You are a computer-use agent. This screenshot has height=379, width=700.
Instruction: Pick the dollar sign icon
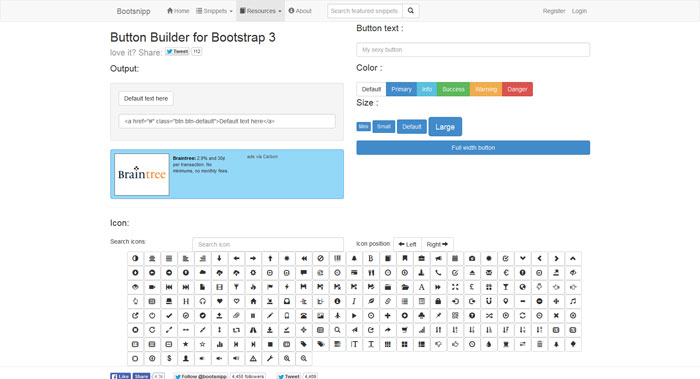point(169,358)
